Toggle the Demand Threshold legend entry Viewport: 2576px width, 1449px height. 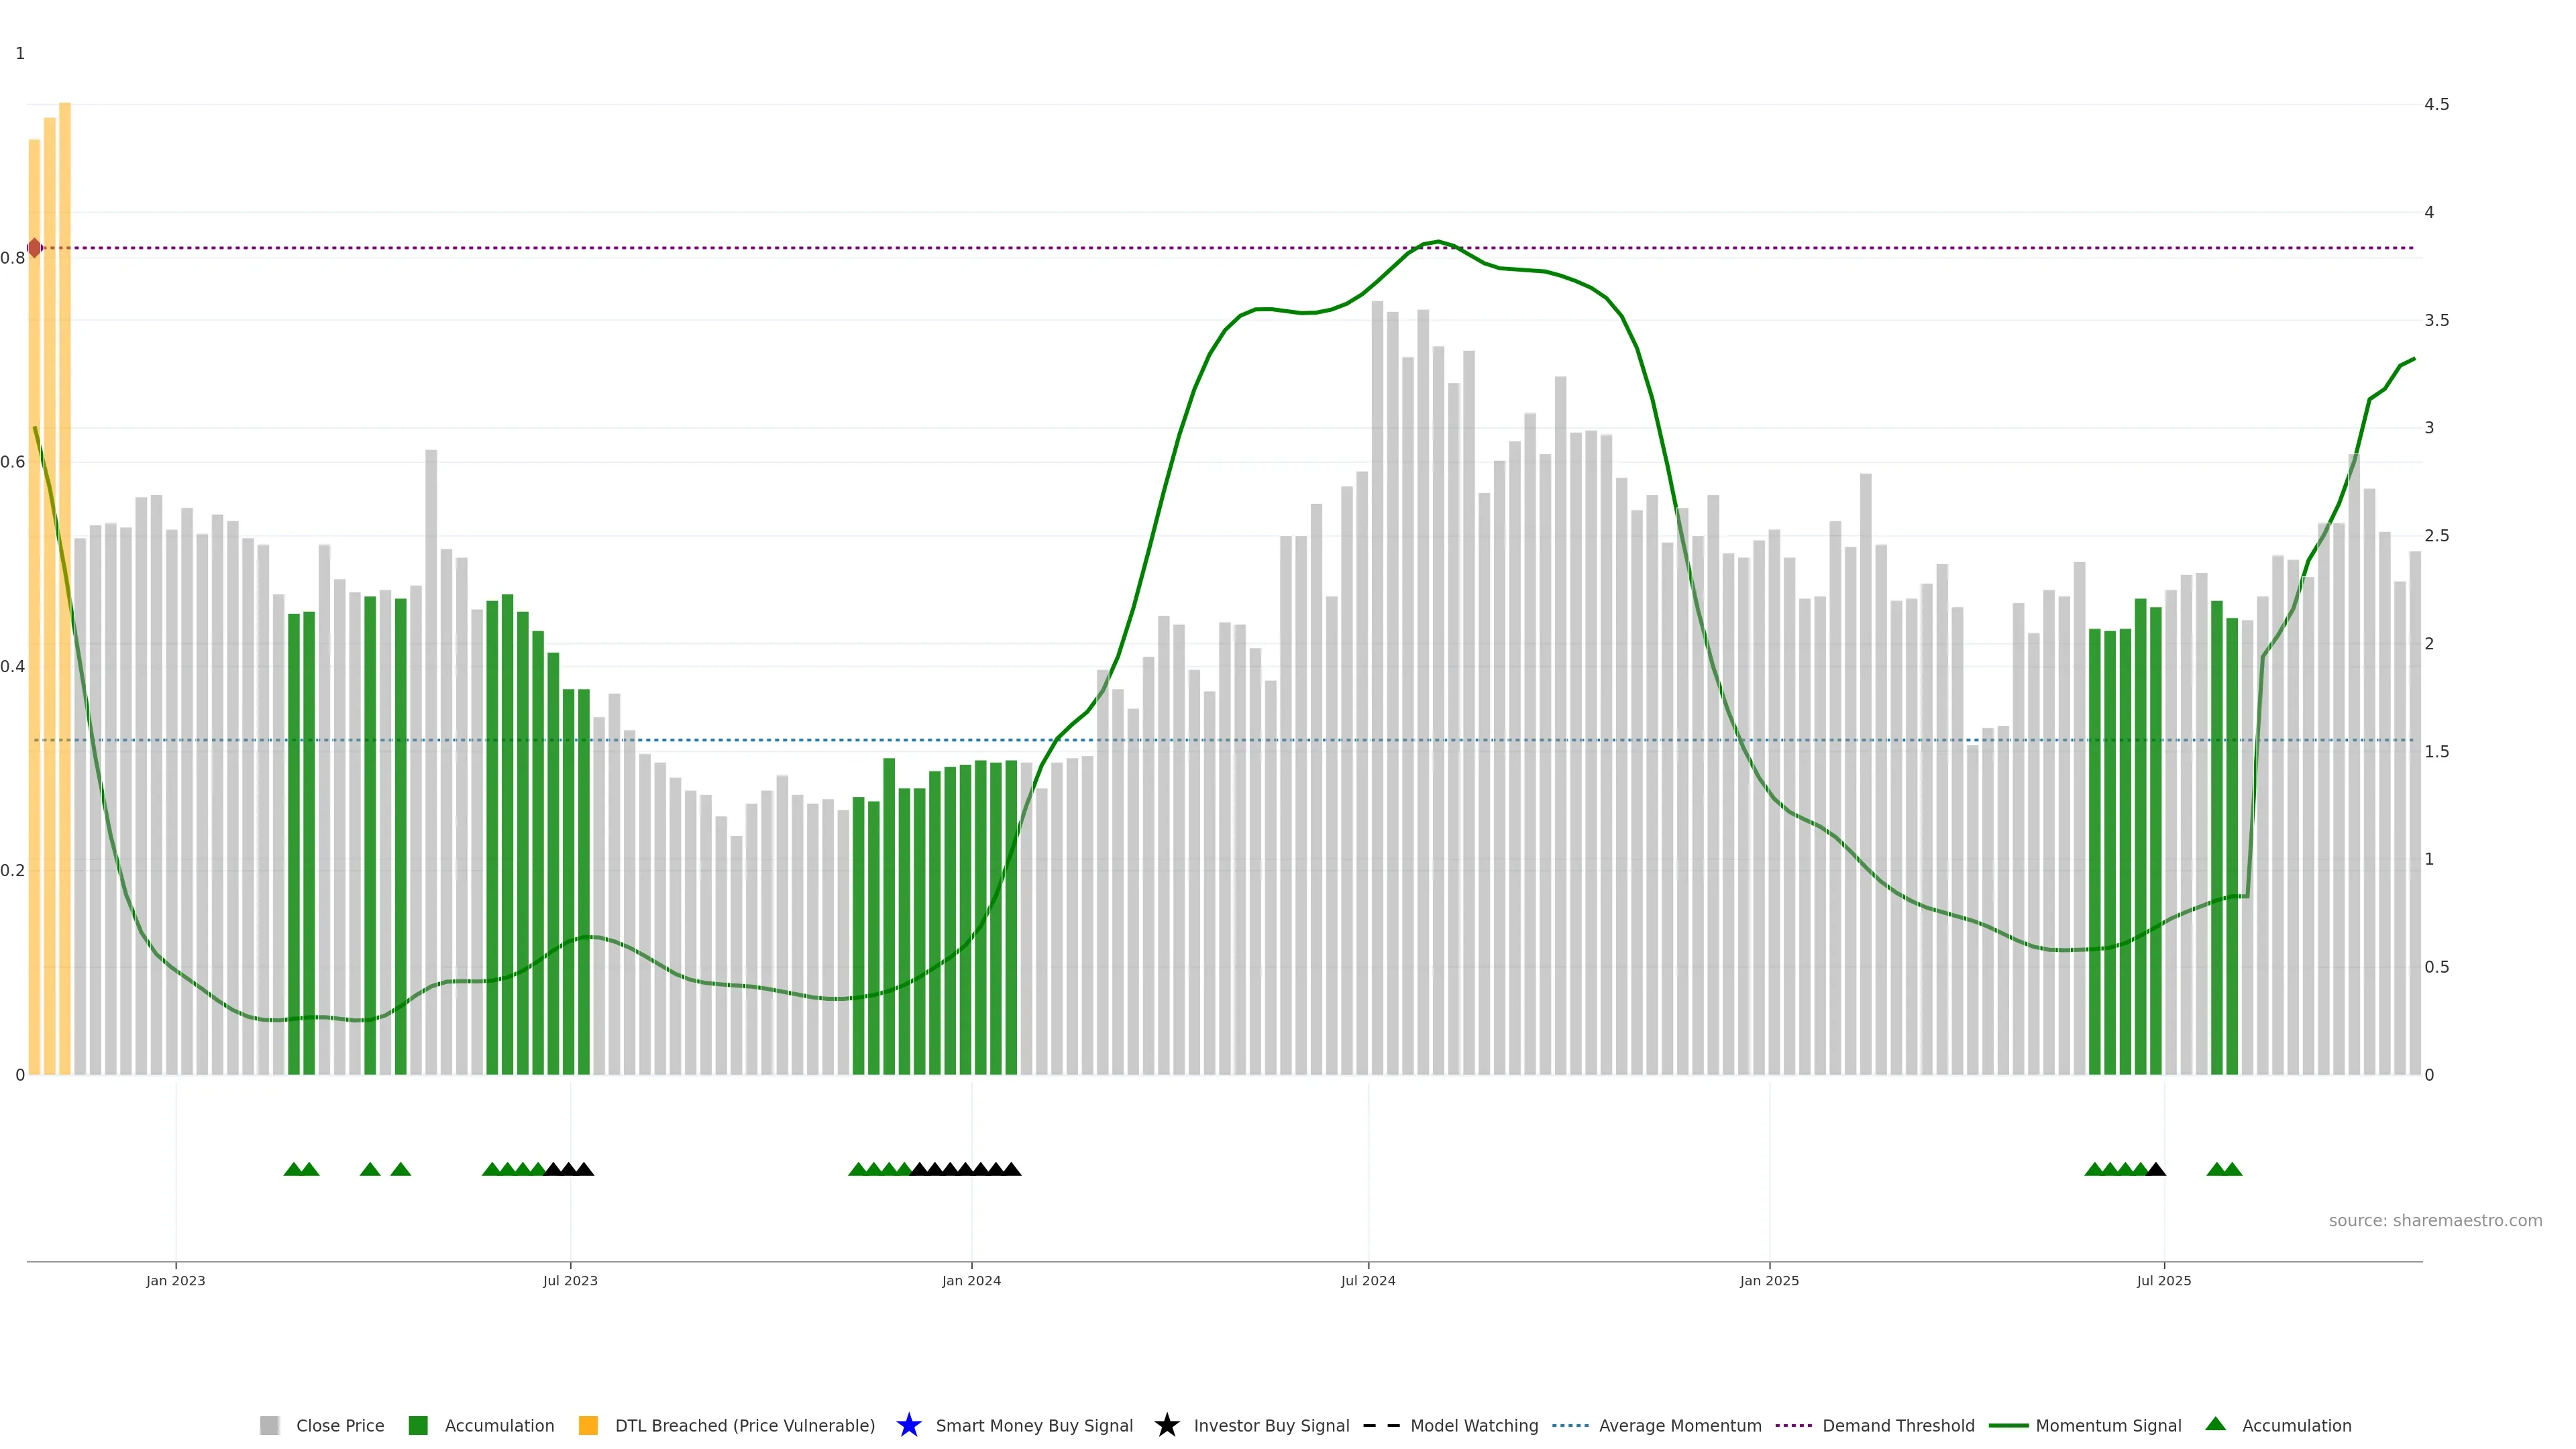[x=1898, y=1425]
